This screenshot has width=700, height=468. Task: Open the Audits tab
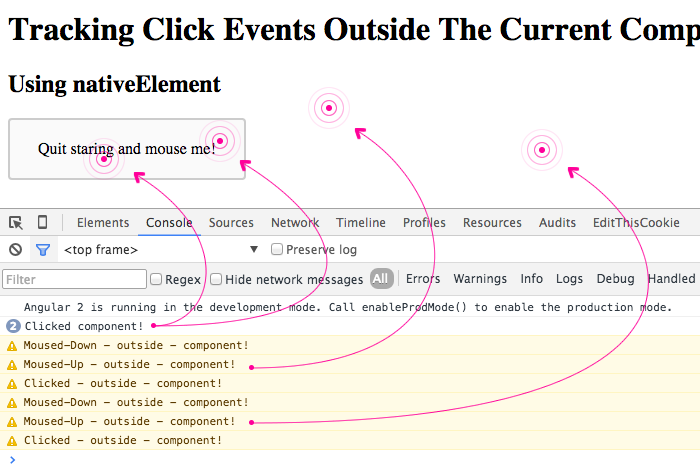point(557,222)
